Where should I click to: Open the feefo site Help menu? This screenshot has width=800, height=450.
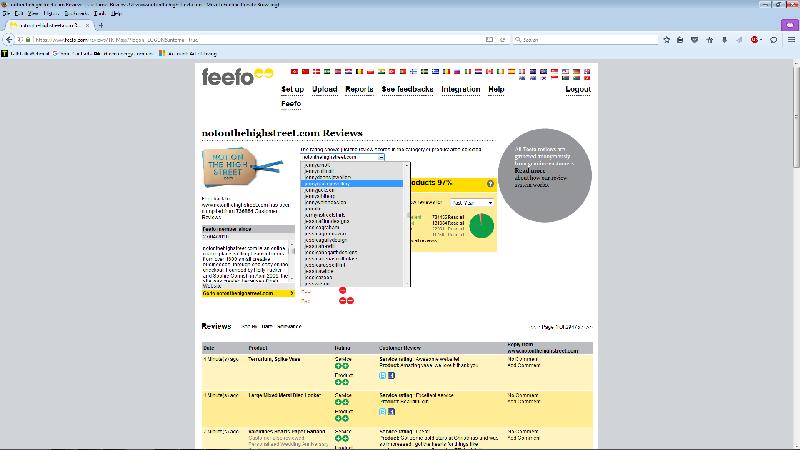click(496, 89)
